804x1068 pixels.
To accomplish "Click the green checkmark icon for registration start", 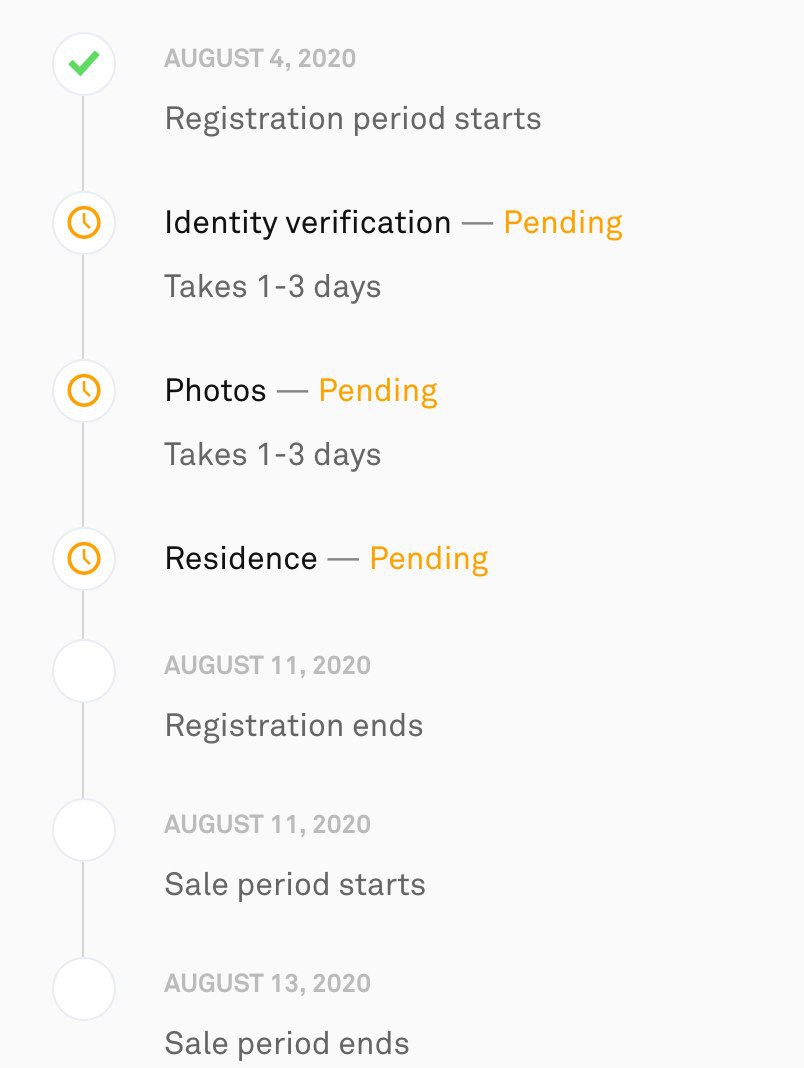I will [x=84, y=64].
